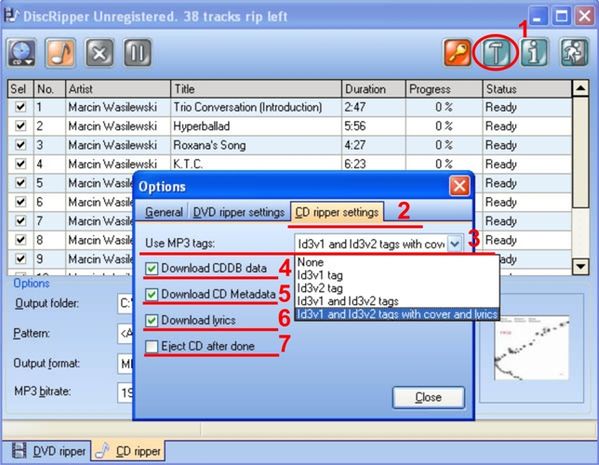Select the Hyperballad track title
Screen dimensions: 599x465
[201, 126]
